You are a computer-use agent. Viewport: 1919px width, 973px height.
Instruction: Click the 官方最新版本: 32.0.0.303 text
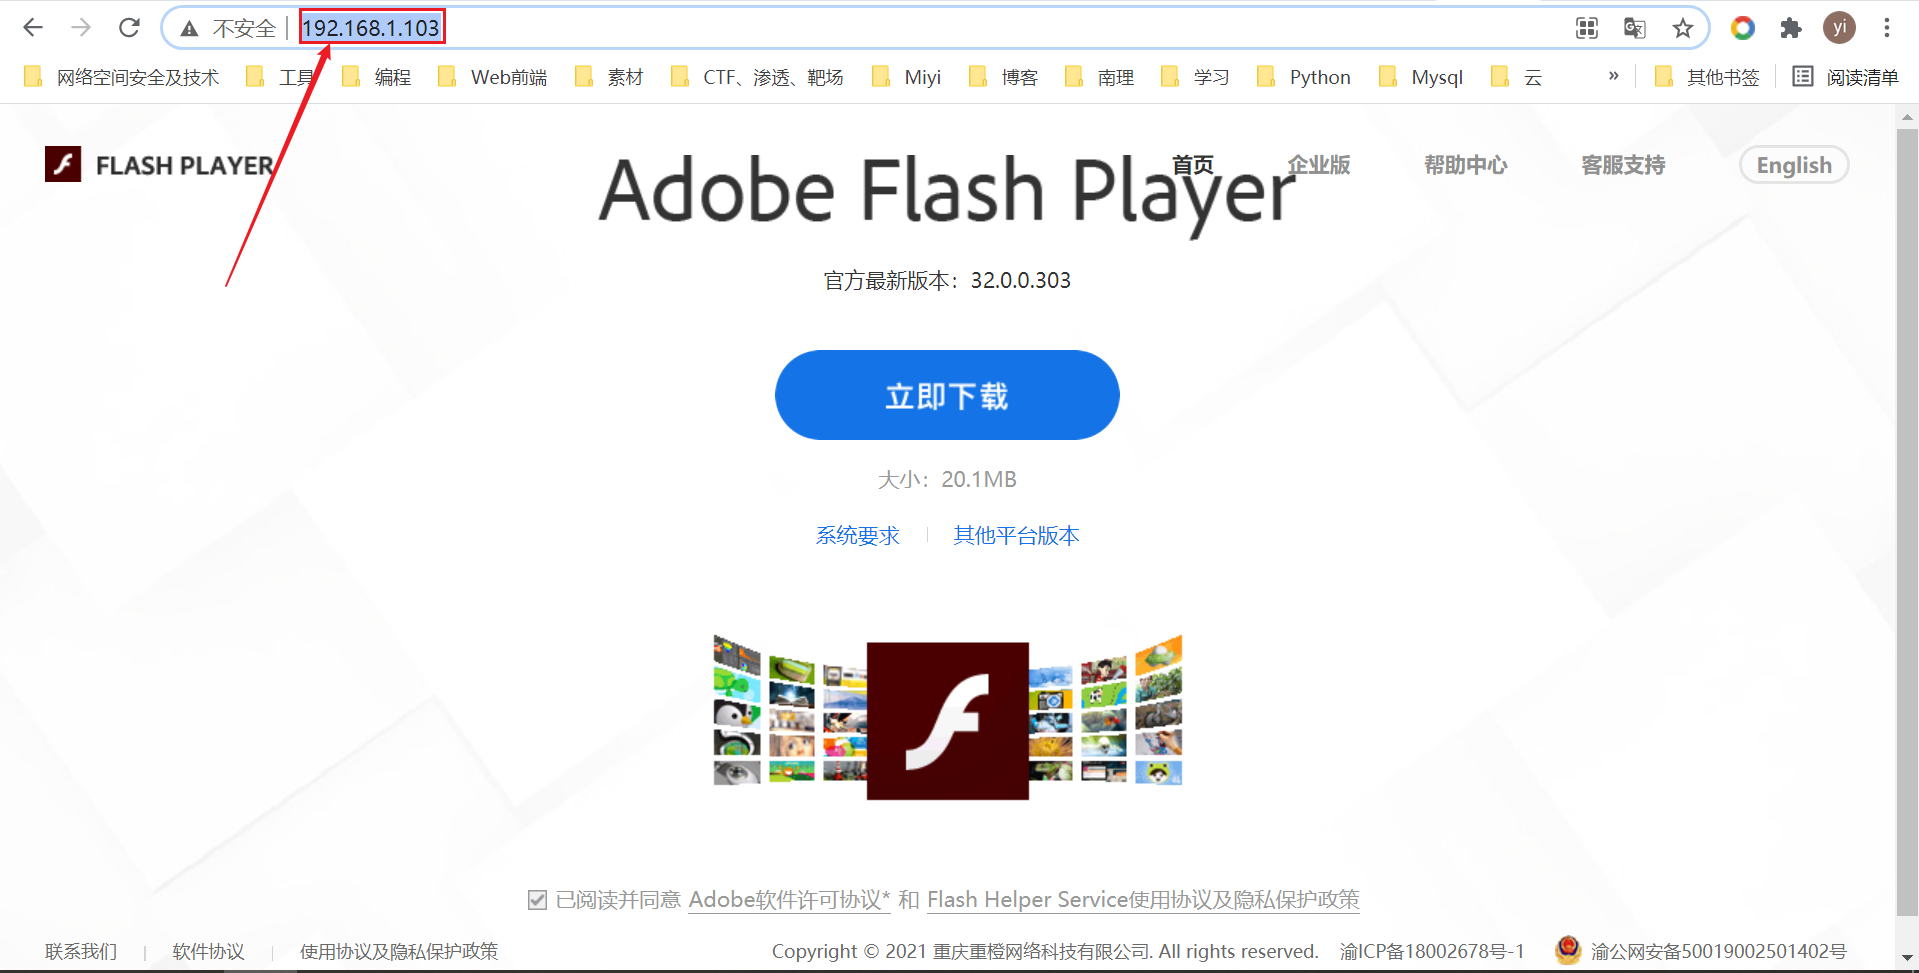pos(947,280)
